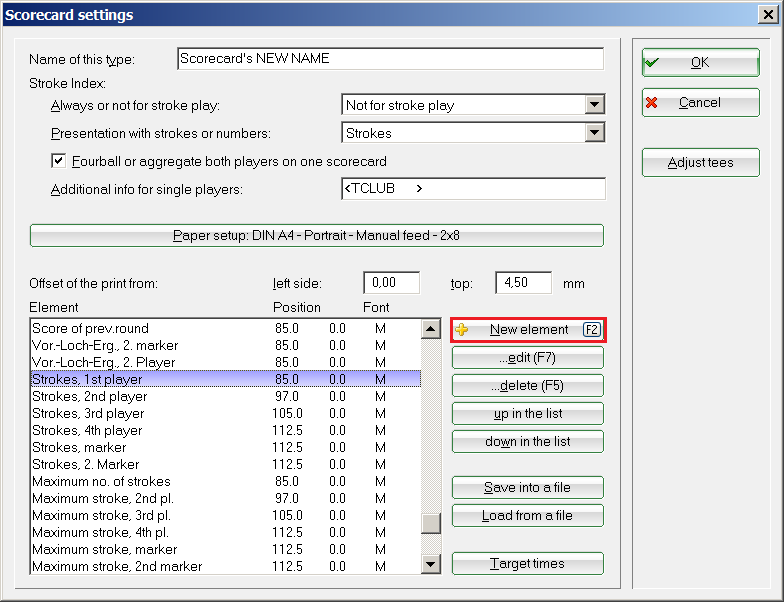This screenshot has width=784, height=602.
Task: Click Save into a file
Action: [528, 488]
